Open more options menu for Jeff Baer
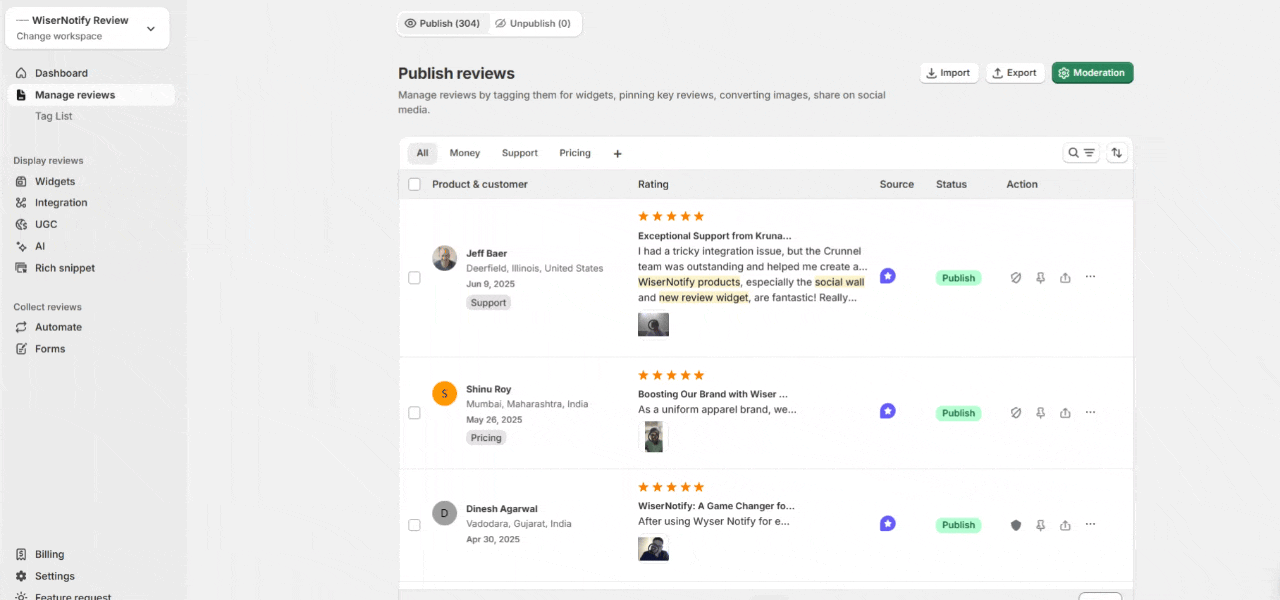 (x=1090, y=277)
